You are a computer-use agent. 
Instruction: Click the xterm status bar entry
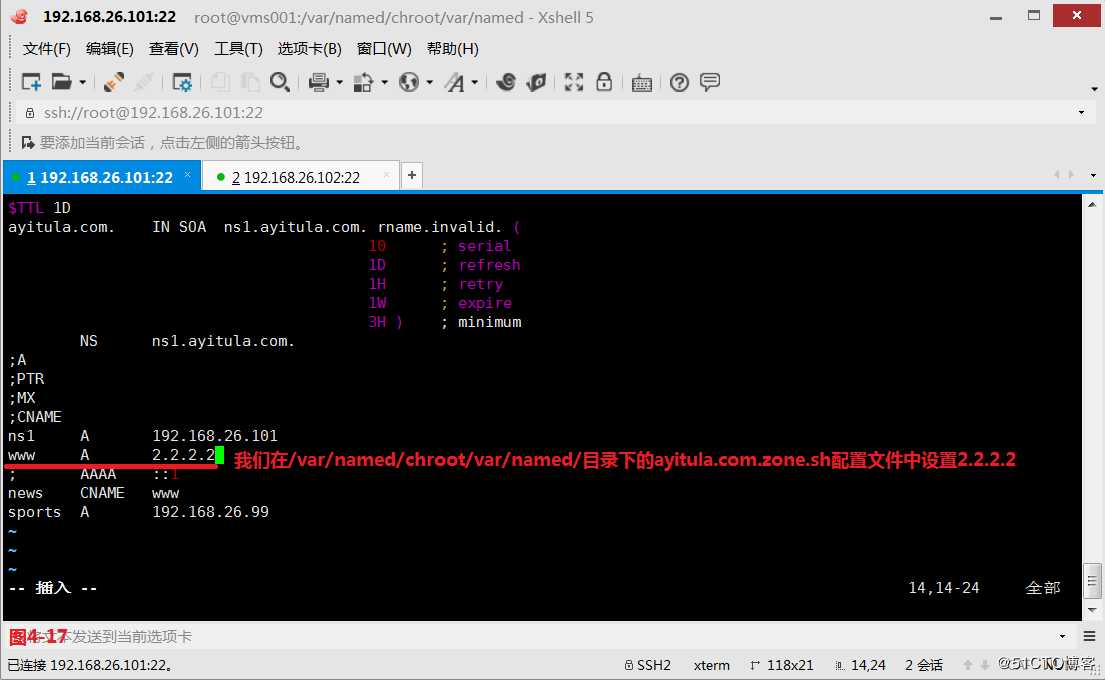(712, 665)
